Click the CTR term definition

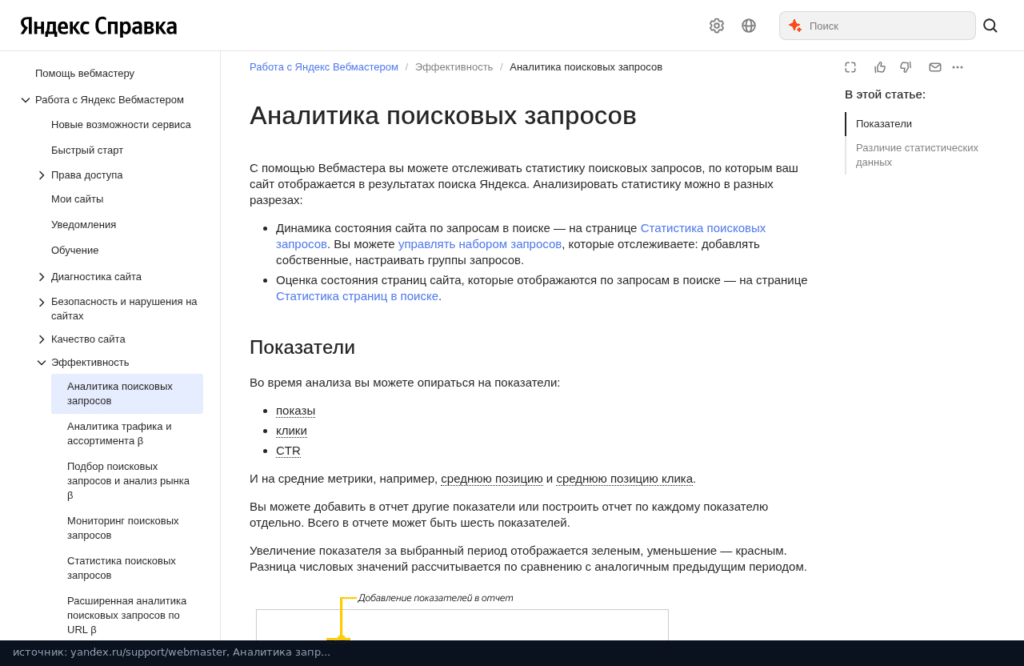coord(288,451)
